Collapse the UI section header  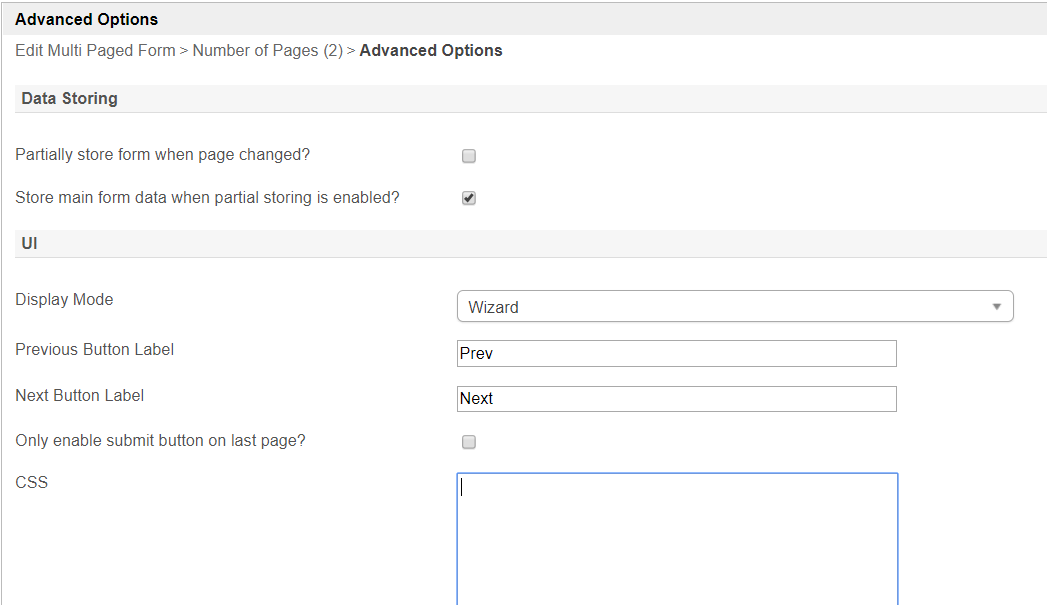tap(29, 243)
